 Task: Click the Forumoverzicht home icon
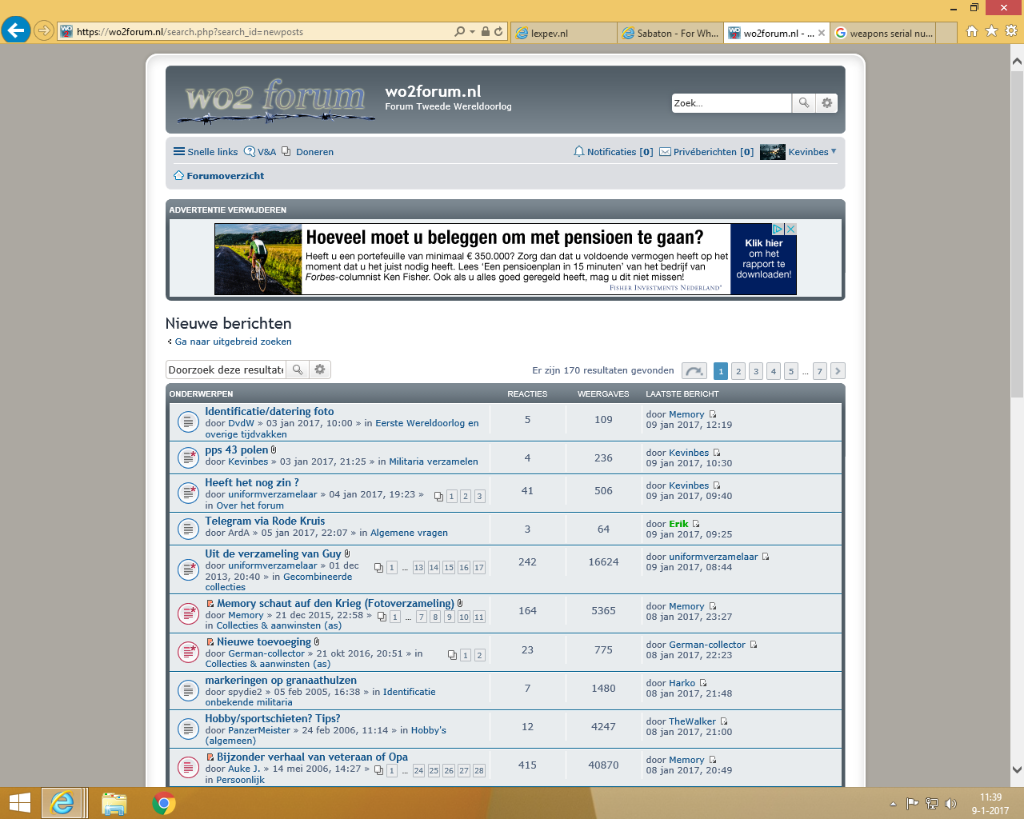pos(179,176)
